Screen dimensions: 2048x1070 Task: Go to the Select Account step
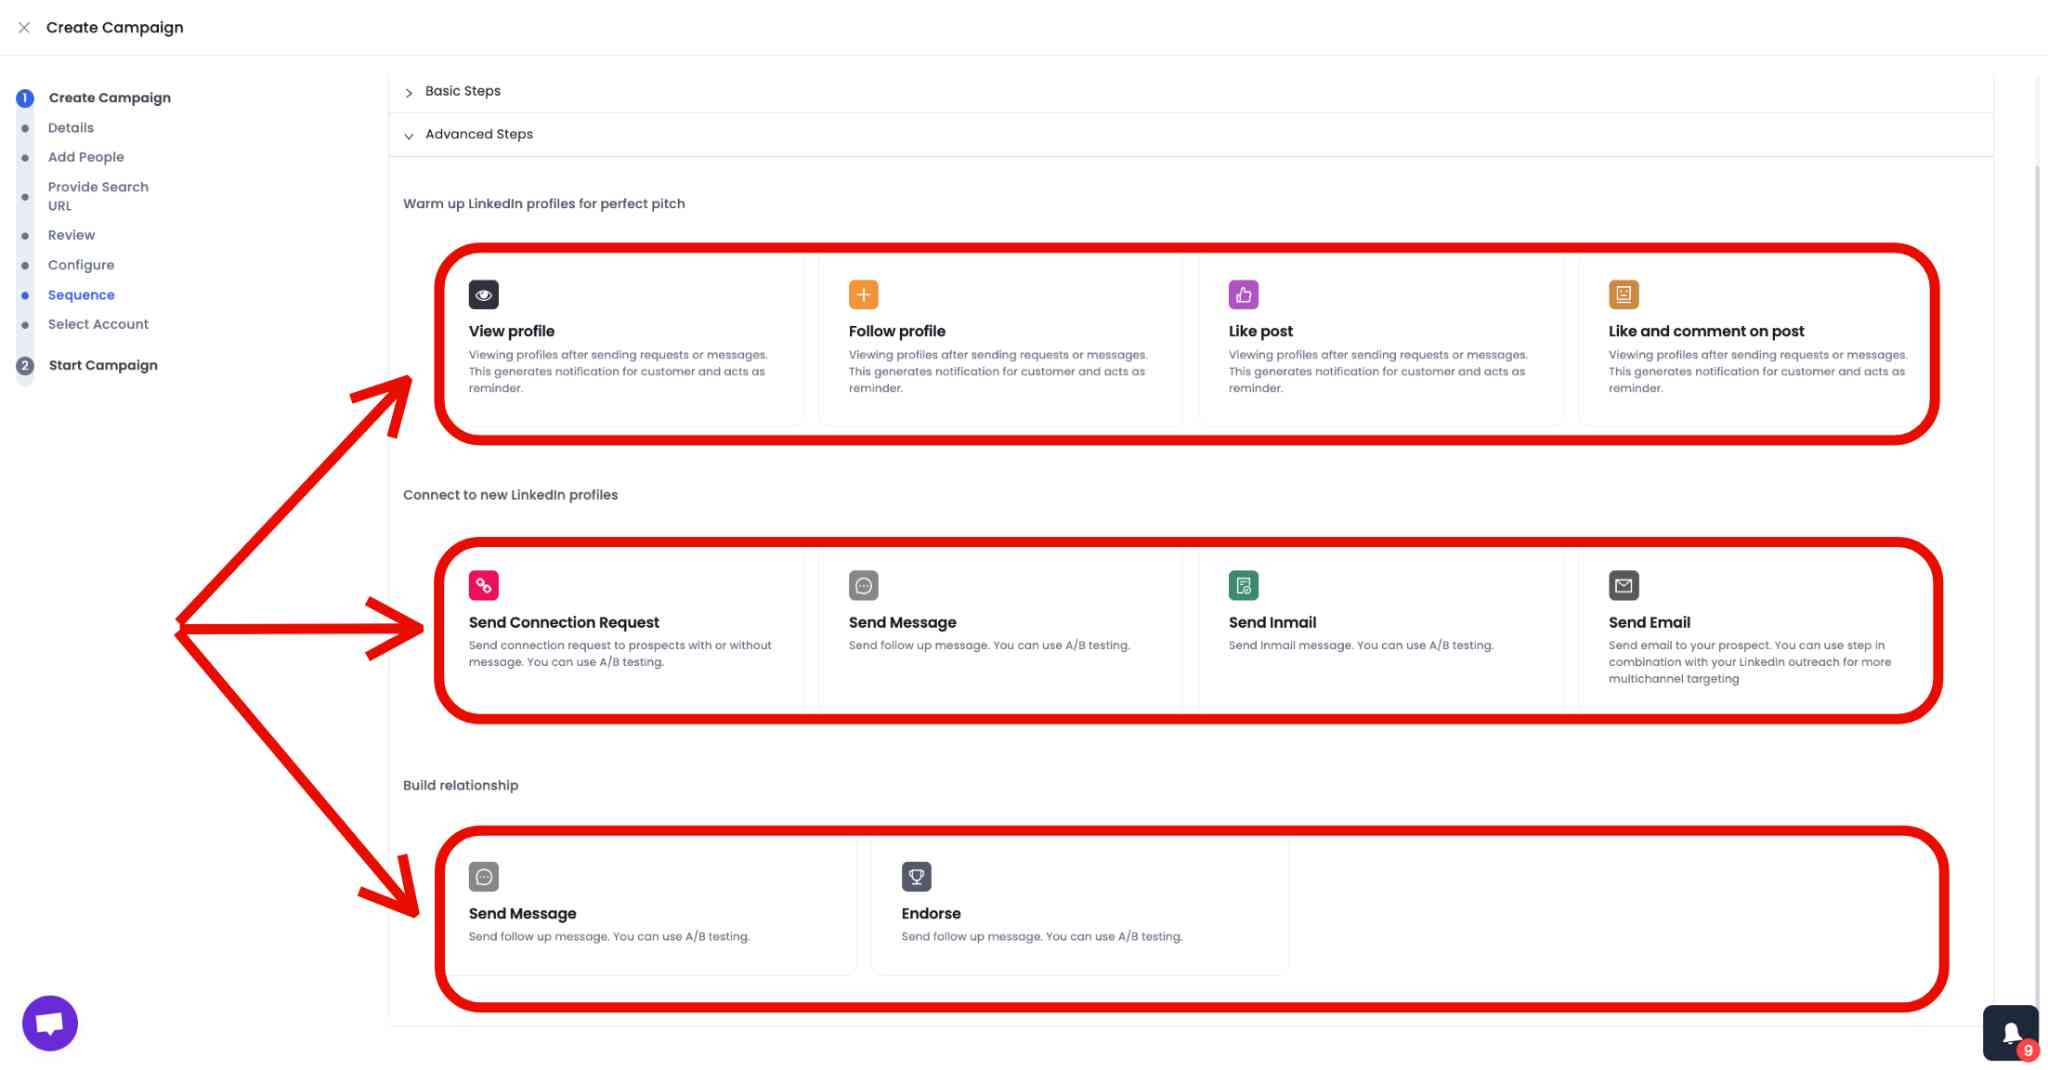pyautogui.click(x=98, y=324)
